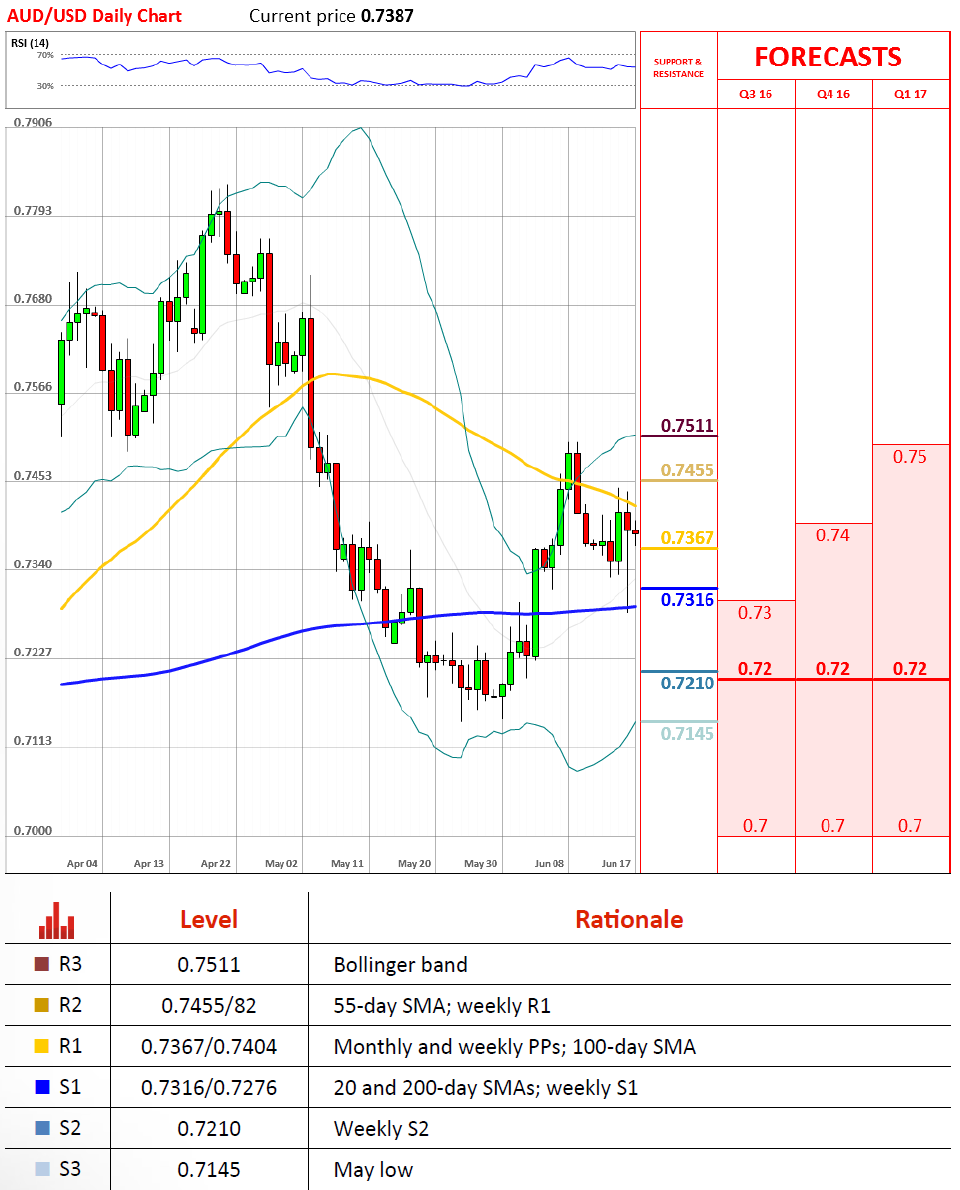The height and width of the screenshot is (1190, 960).
Task: Click the Apr 13 date axis label
Action: tap(149, 864)
